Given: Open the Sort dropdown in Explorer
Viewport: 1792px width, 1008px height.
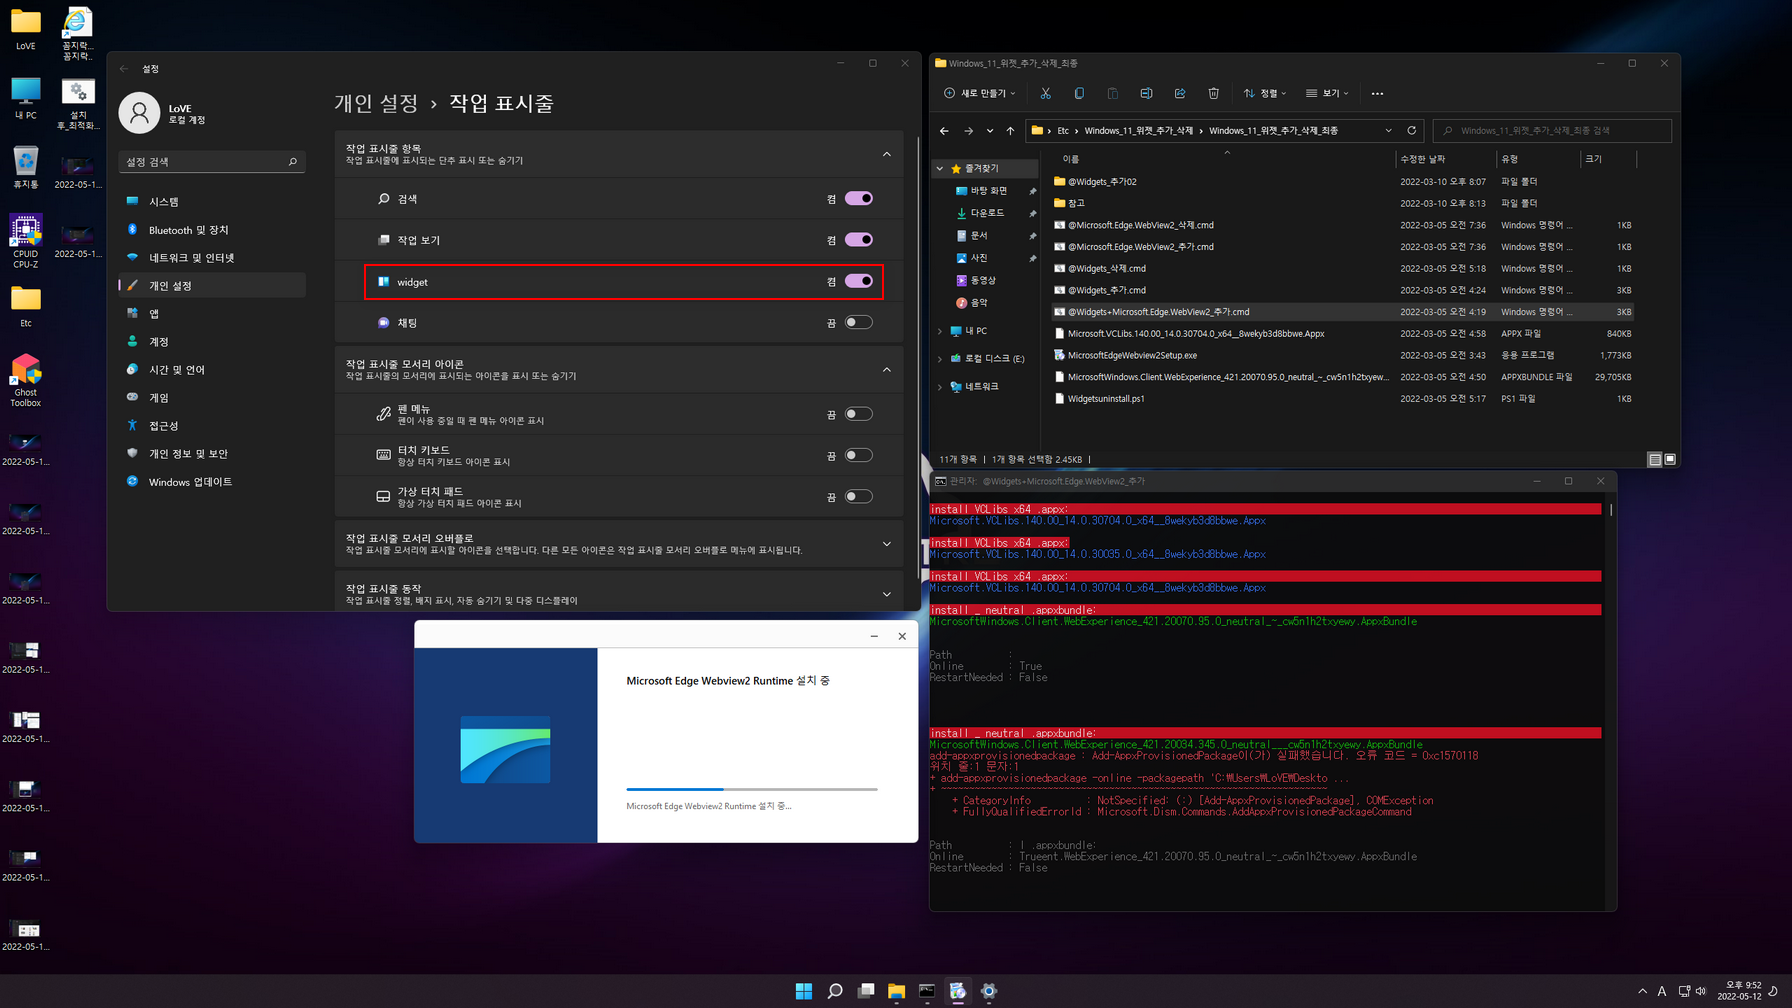Looking at the screenshot, I should point(1265,93).
